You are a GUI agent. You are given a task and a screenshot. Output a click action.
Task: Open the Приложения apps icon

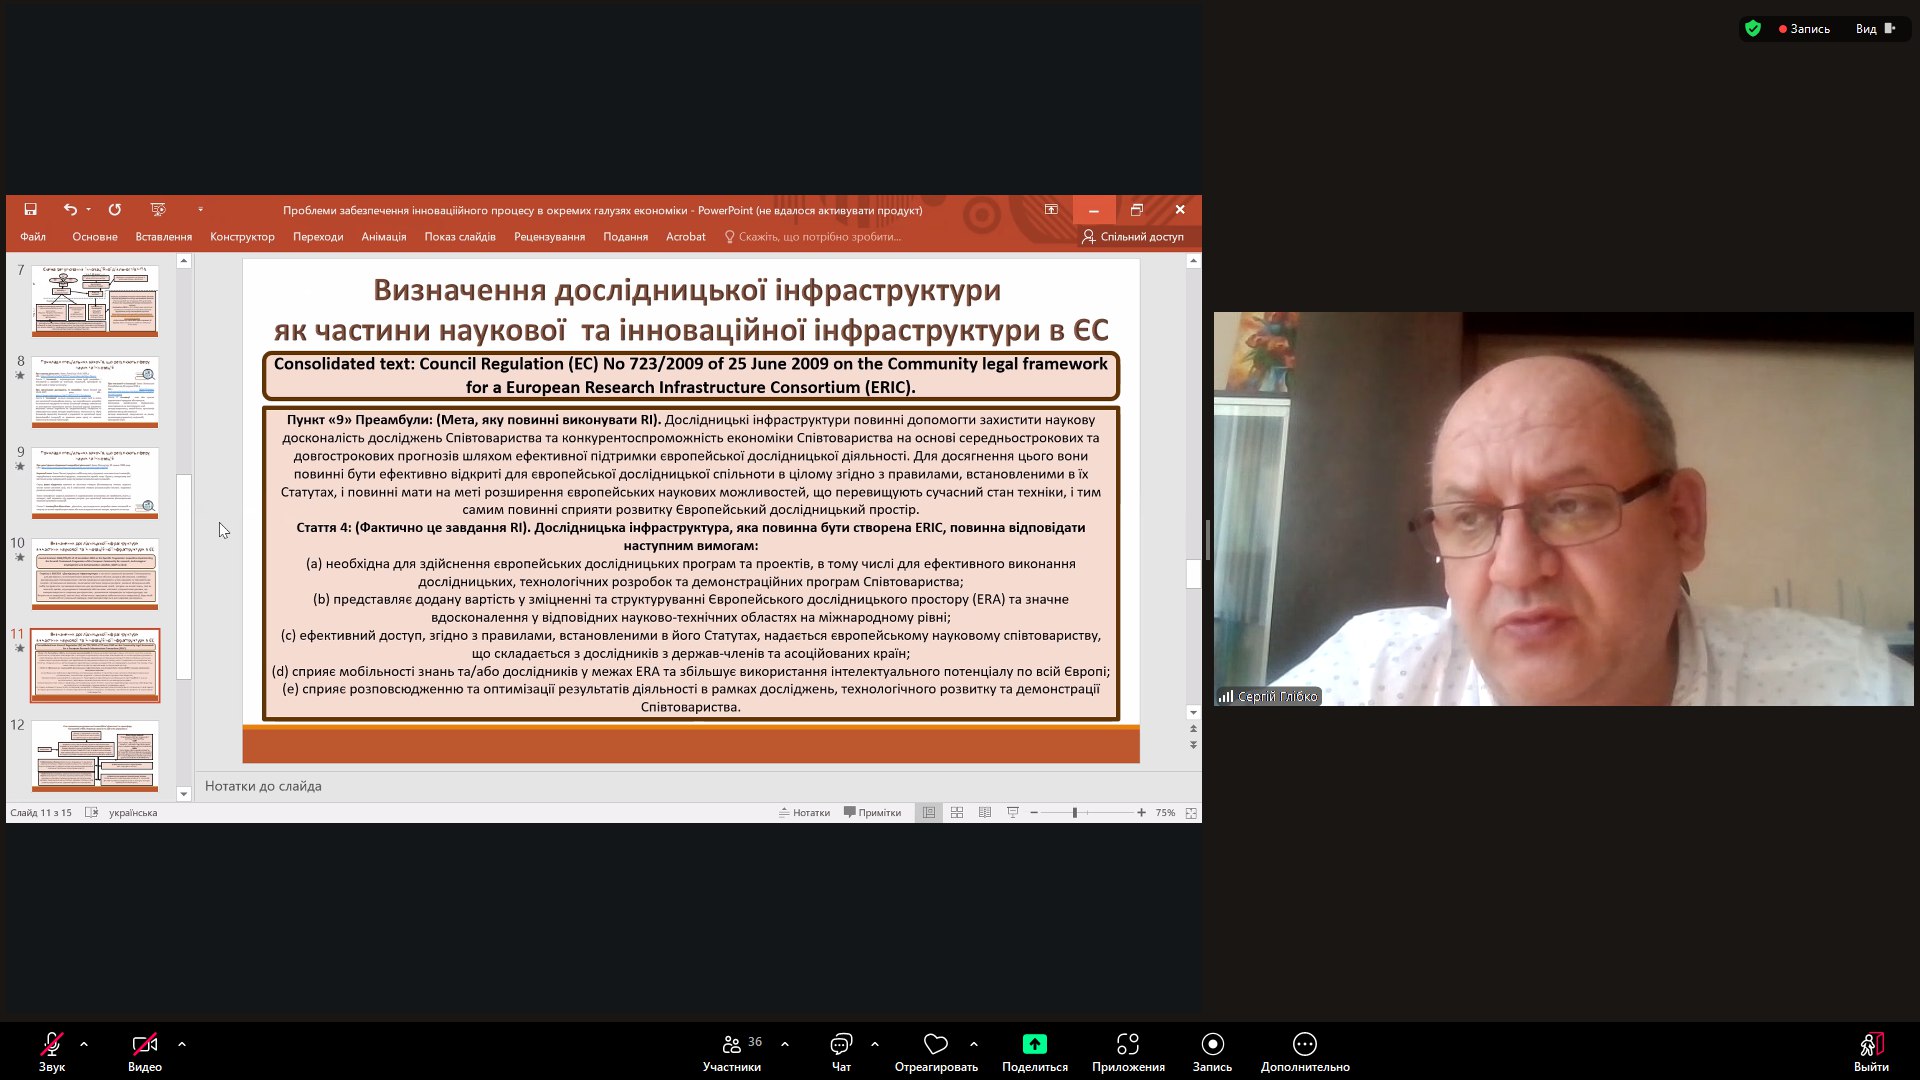point(1128,1045)
